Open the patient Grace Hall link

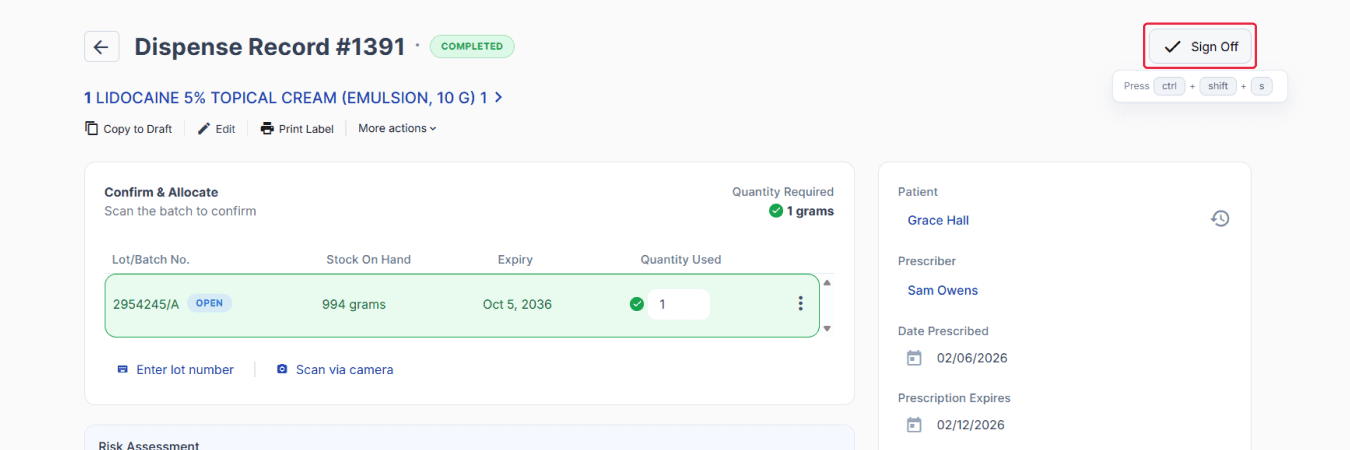click(938, 220)
